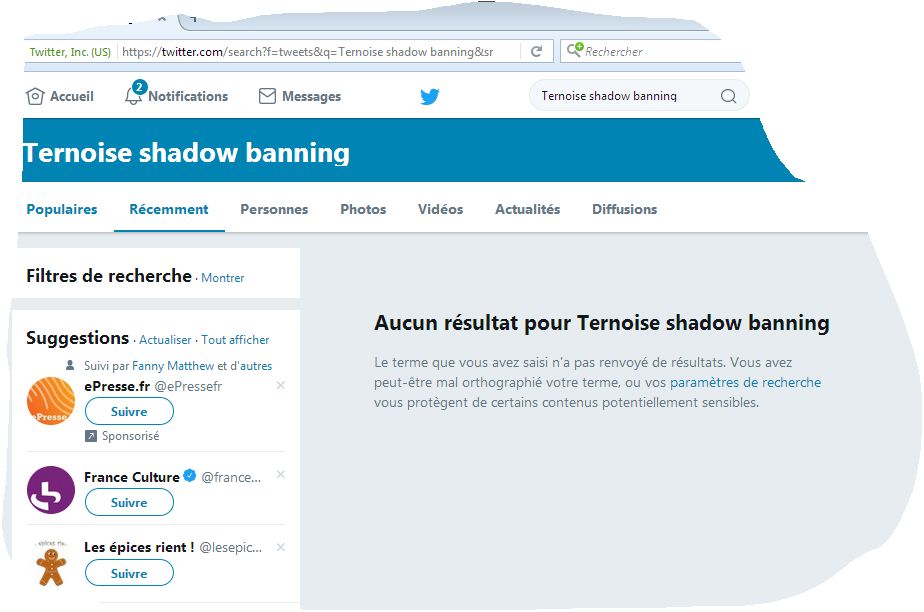Click Accueil label in navigation

(71, 96)
